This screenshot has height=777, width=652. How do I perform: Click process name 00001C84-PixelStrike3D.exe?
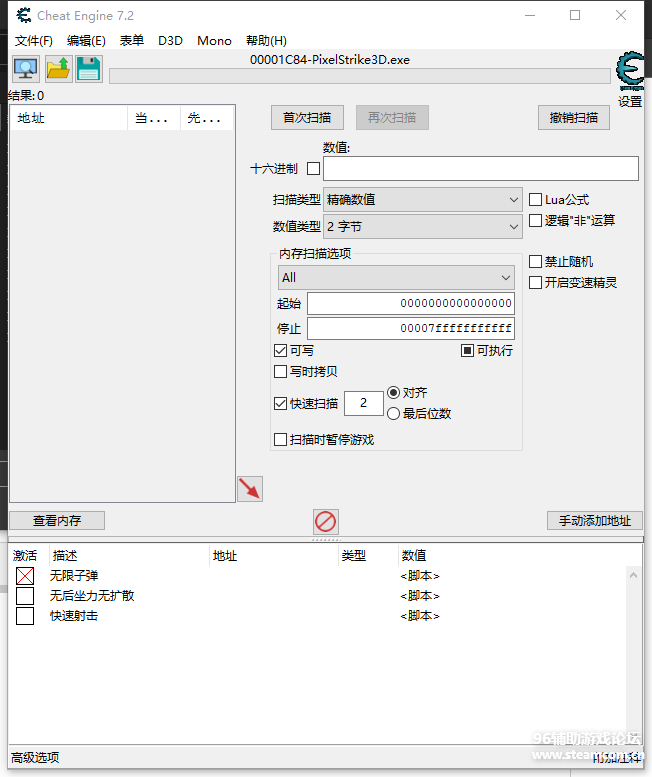tap(329, 60)
